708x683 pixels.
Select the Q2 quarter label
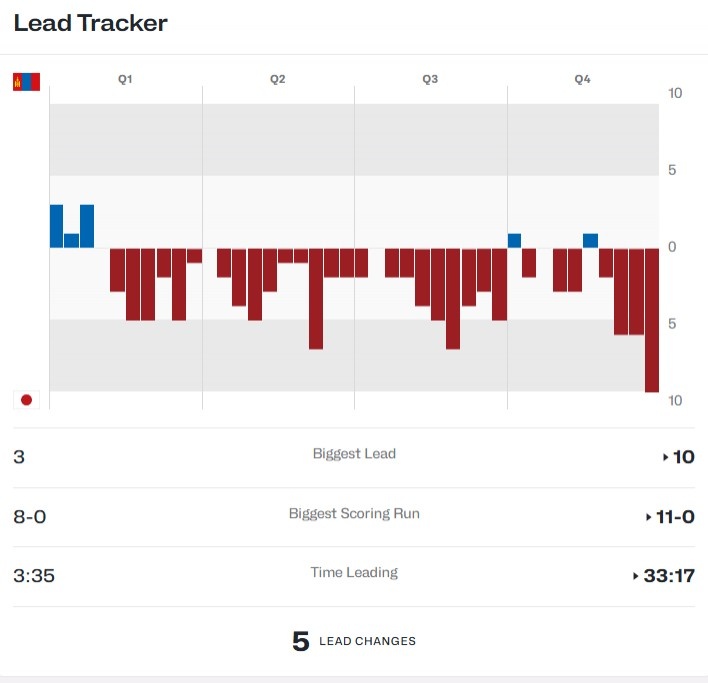click(278, 79)
